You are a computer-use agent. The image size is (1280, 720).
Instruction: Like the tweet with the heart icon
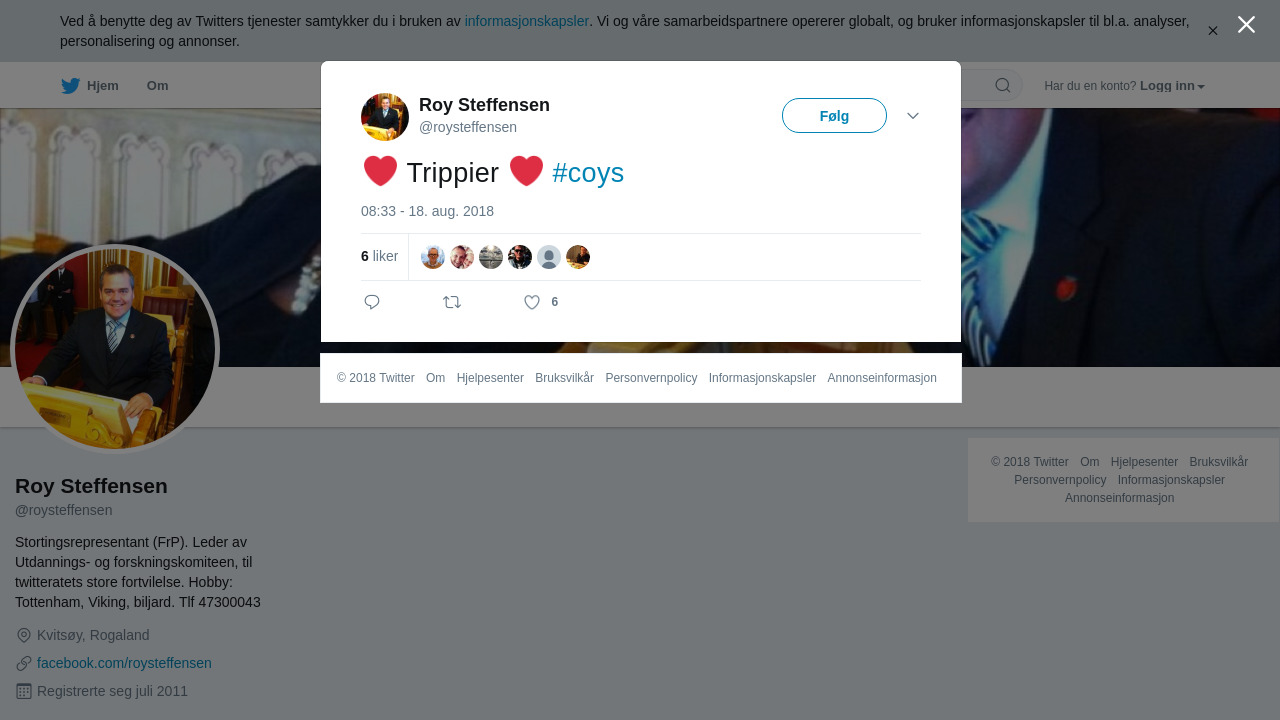[532, 302]
